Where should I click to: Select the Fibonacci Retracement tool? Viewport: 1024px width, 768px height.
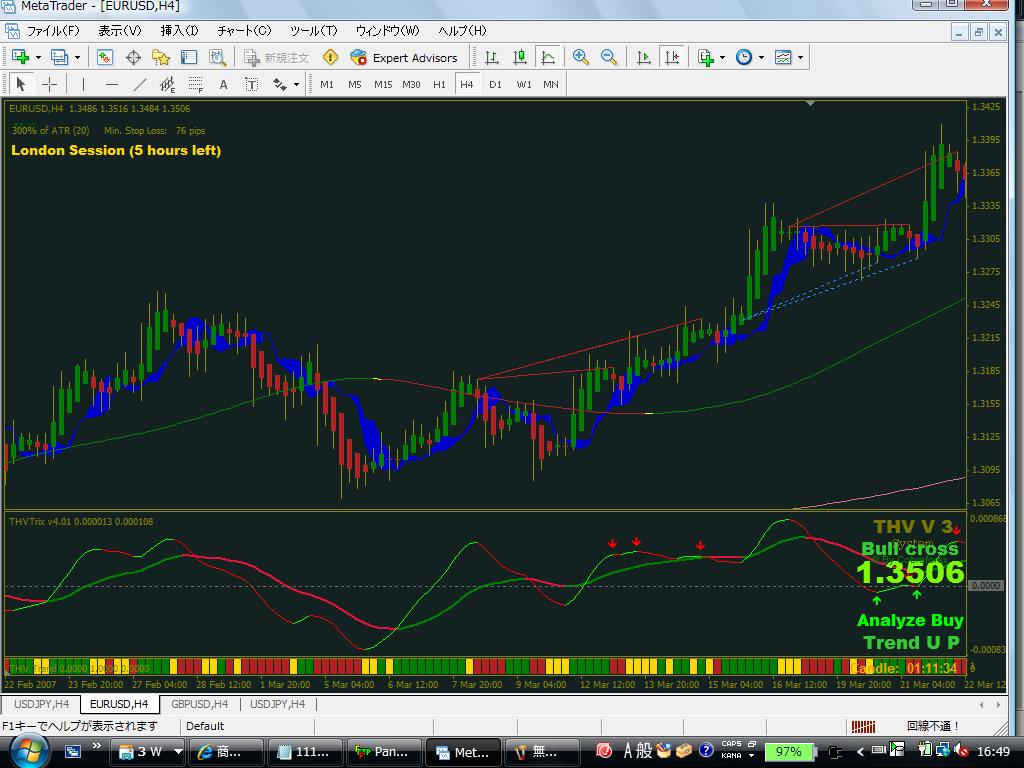click(195, 84)
